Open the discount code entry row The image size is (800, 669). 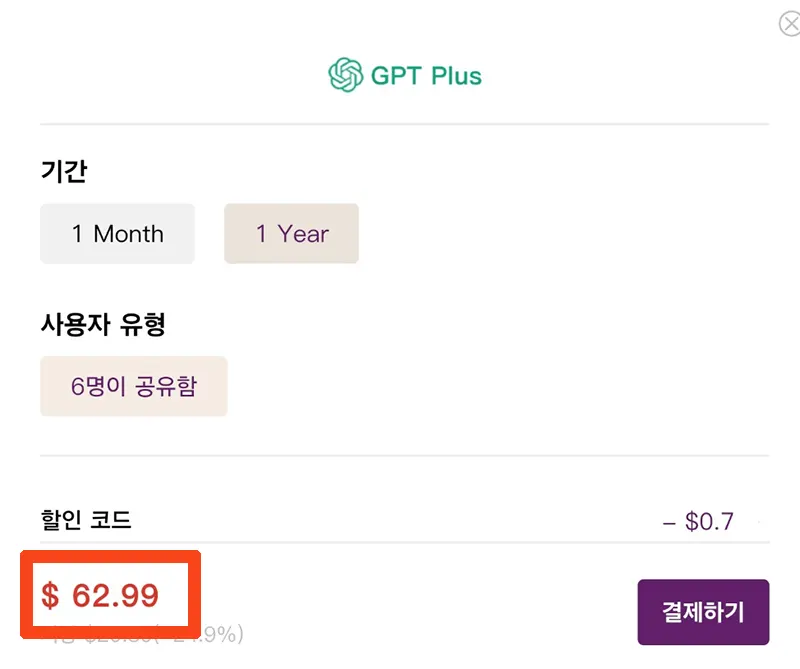tap(400, 521)
